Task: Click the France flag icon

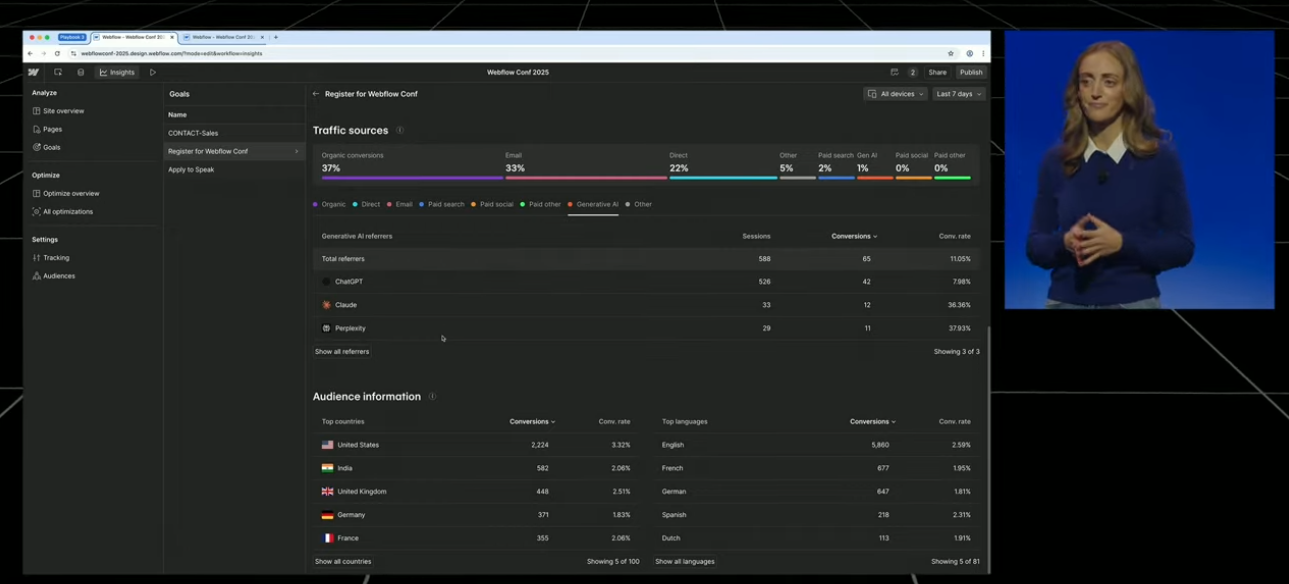Action: tap(327, 538)
